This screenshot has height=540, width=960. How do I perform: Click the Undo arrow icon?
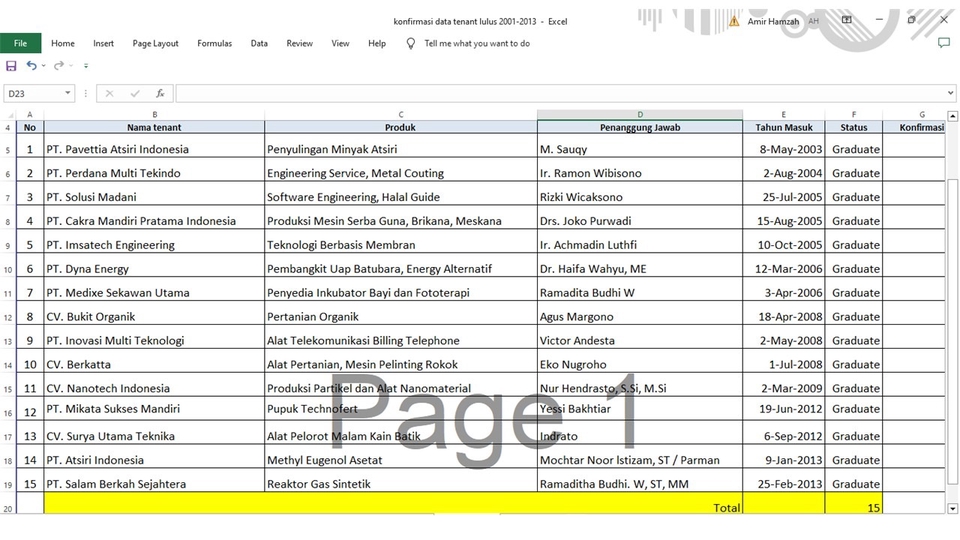point(31,66)
